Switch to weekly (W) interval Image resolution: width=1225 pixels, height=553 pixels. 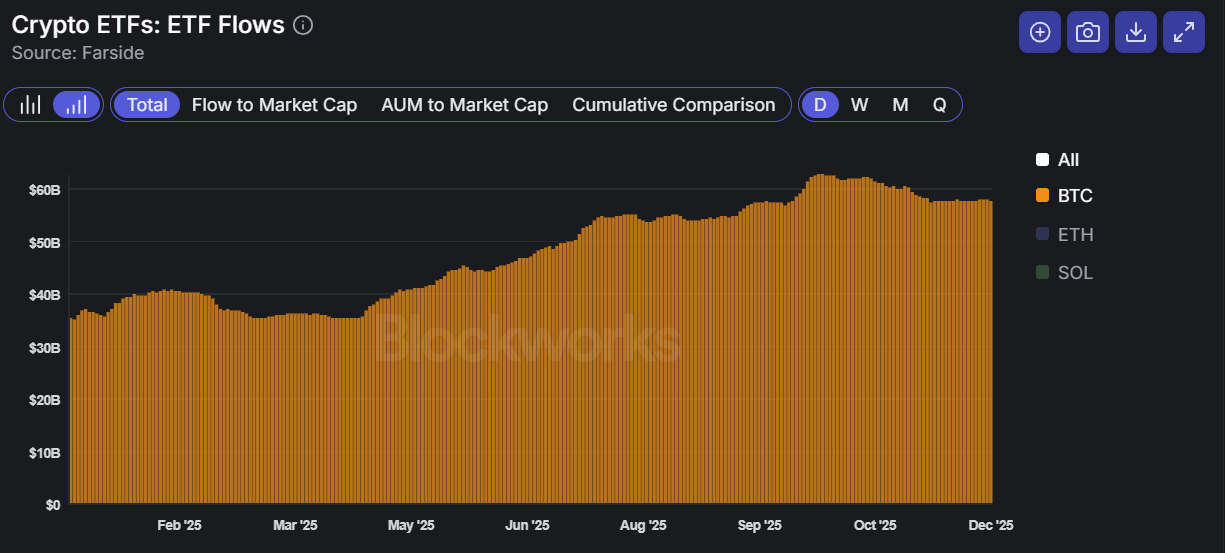(859, 104)
